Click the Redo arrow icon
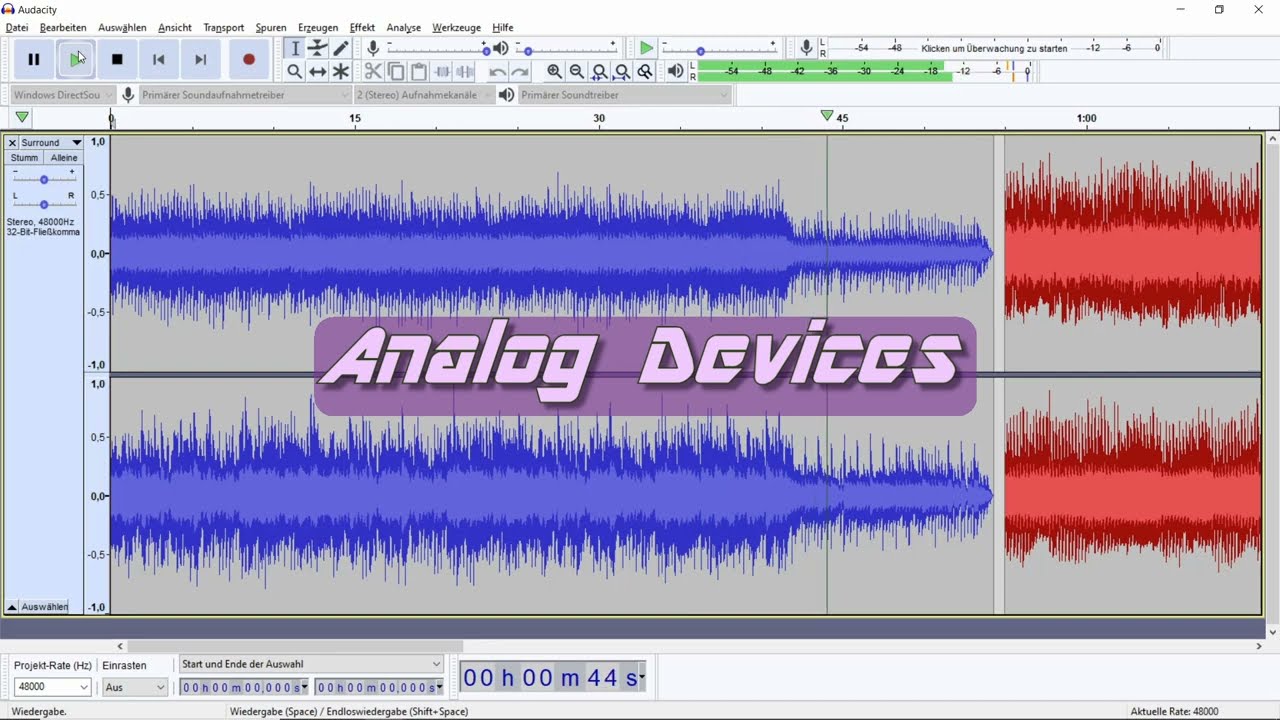Image resolution: width=1280 pixels, height=720 pixels. pos(520,71)
